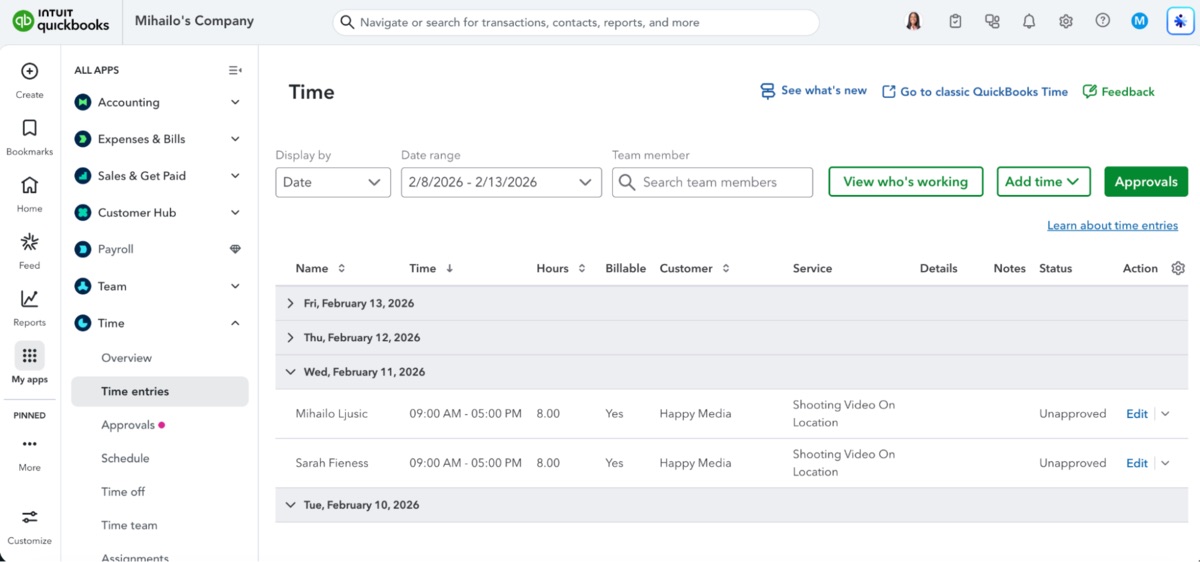Edit Sarah Fieness time entry
The width and height of the screenshot is (1200, 562).
pyautogui.click(x=1137, y=463)
